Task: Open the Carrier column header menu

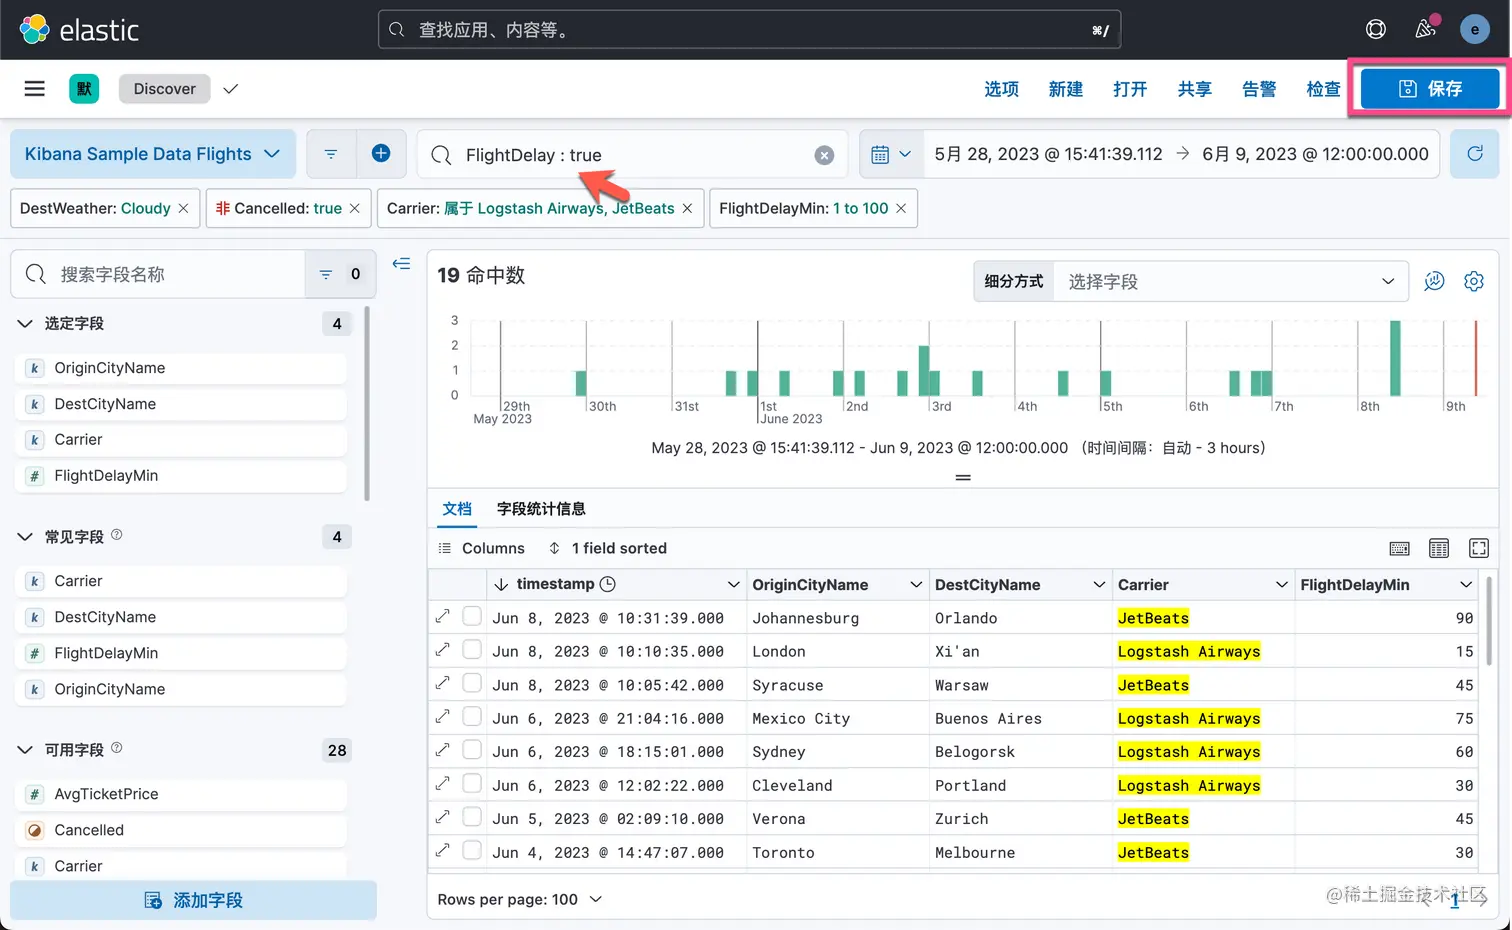Action: point(1281,584)
